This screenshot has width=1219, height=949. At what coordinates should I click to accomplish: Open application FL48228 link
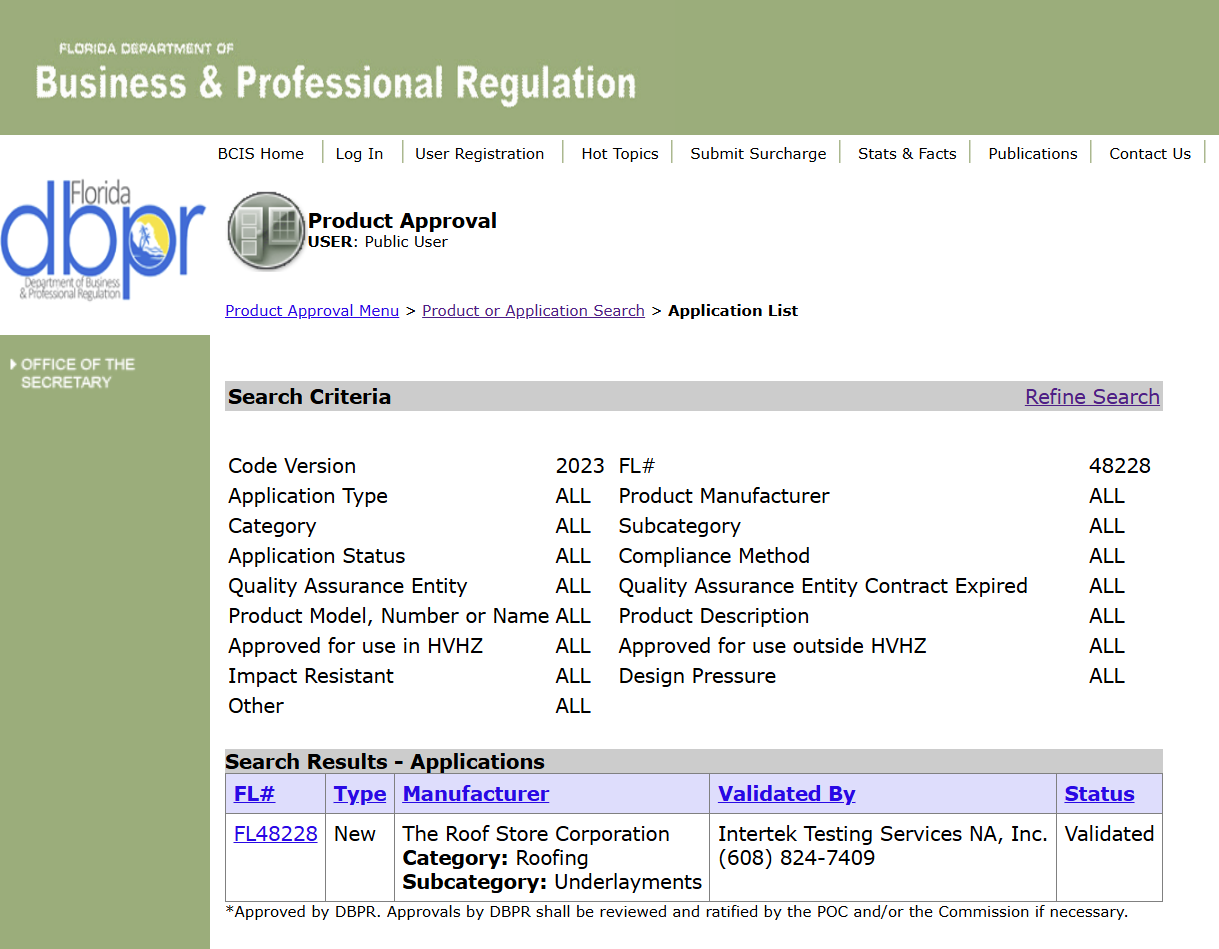276,834
